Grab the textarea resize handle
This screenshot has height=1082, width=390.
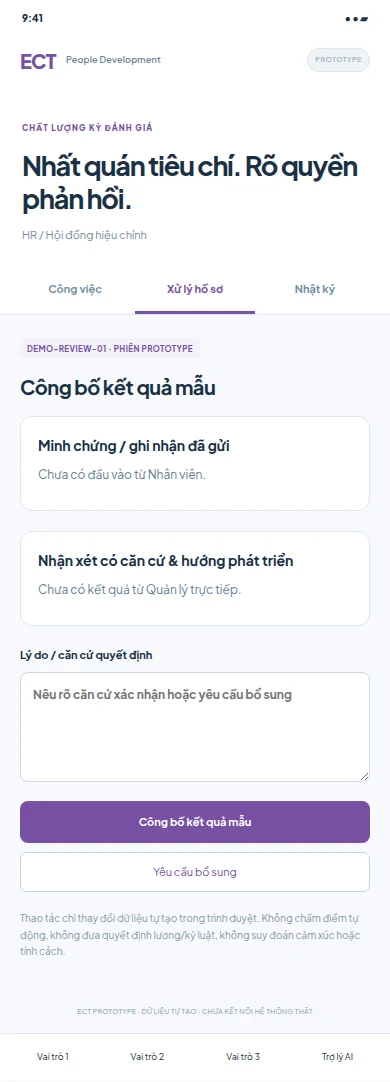tap(364, 776)
